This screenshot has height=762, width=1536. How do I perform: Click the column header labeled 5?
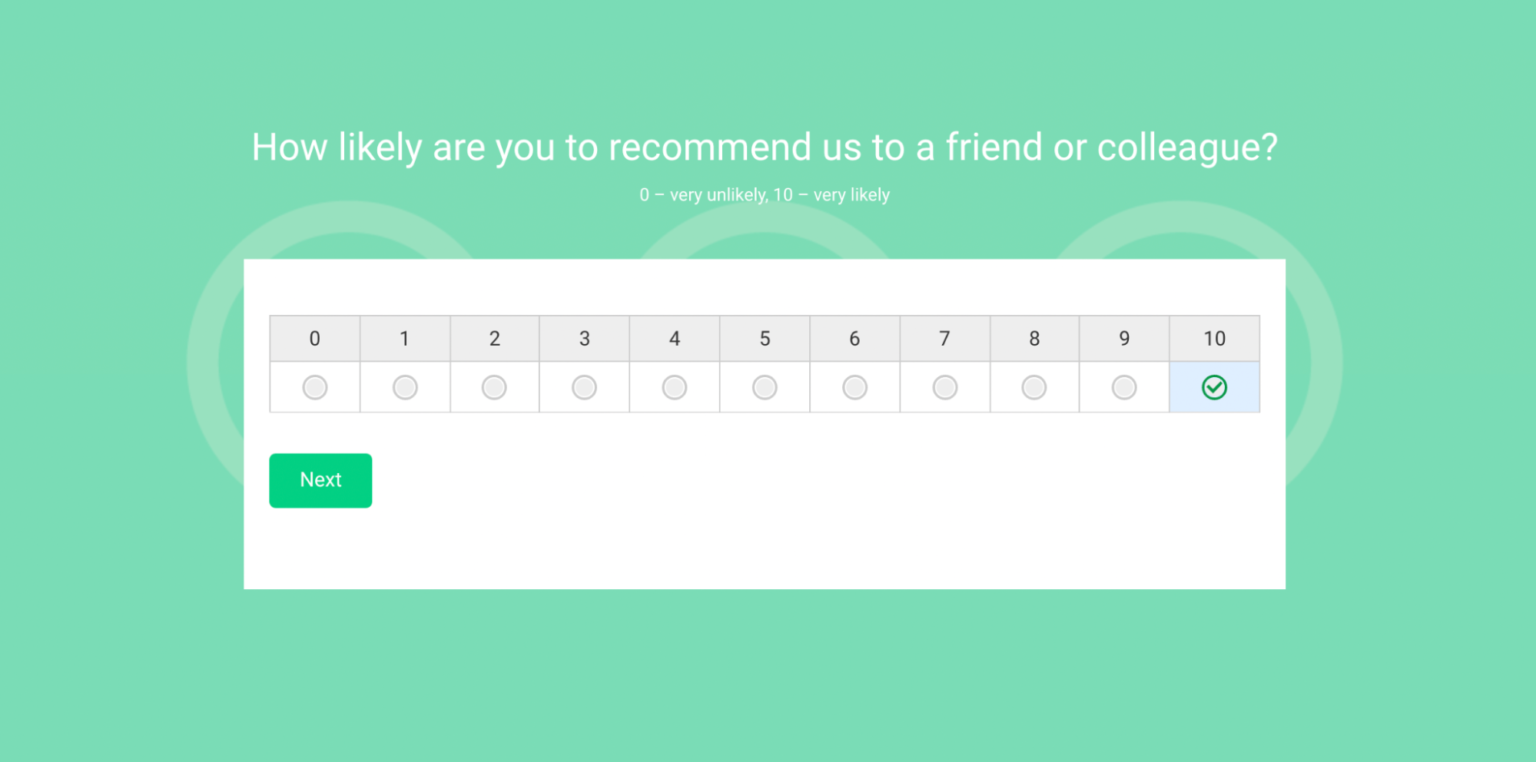point(764,338)
